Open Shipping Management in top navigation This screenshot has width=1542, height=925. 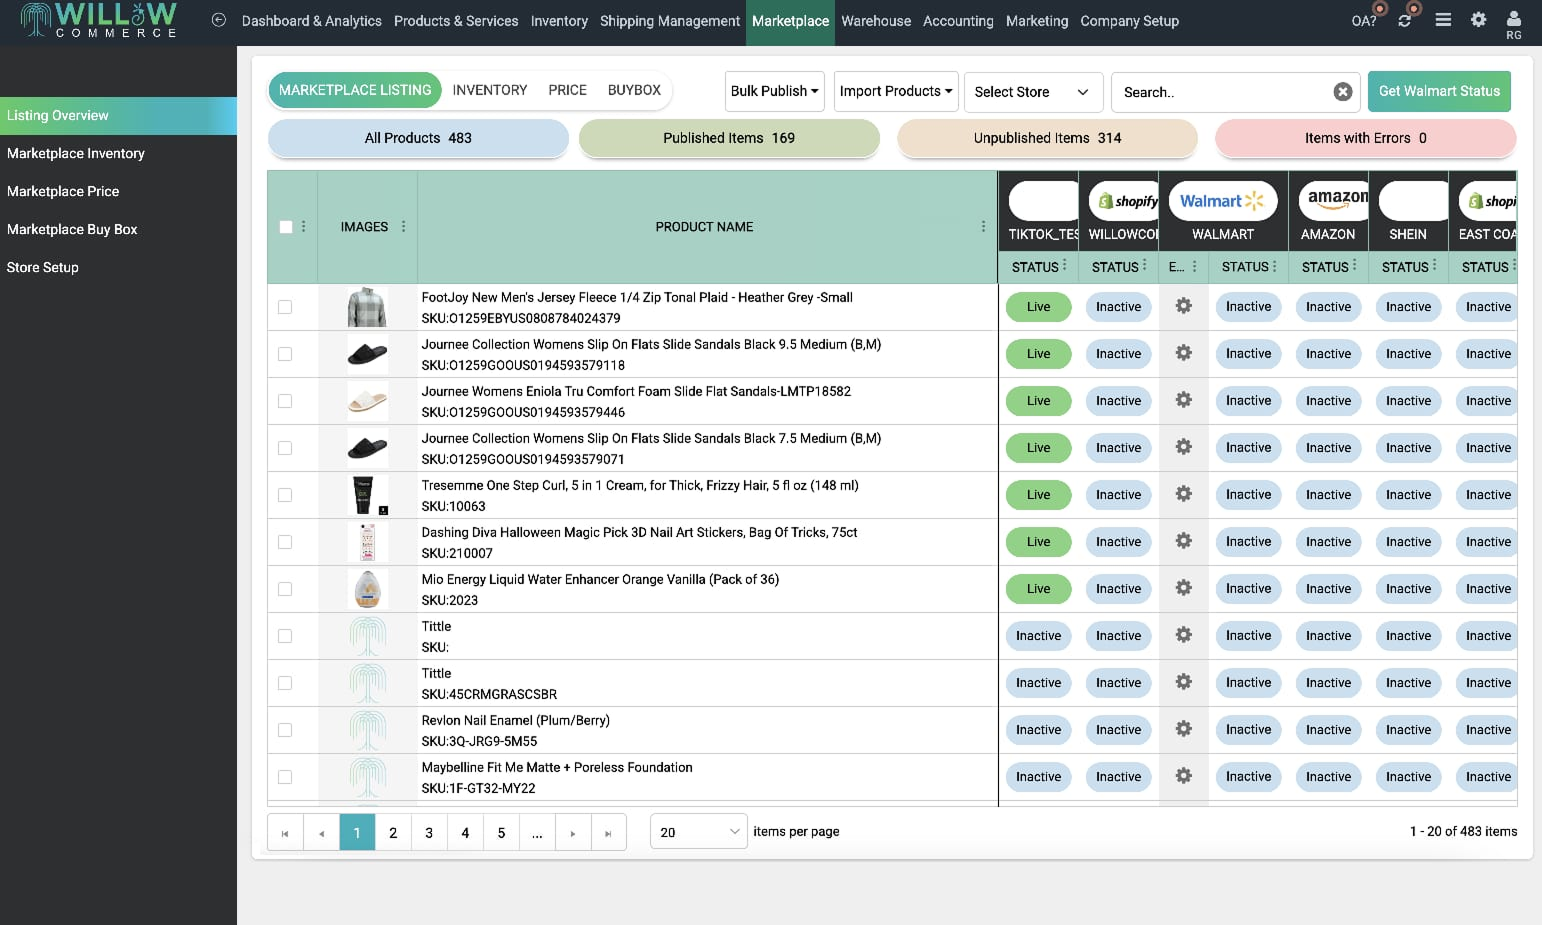pos(669,21)
